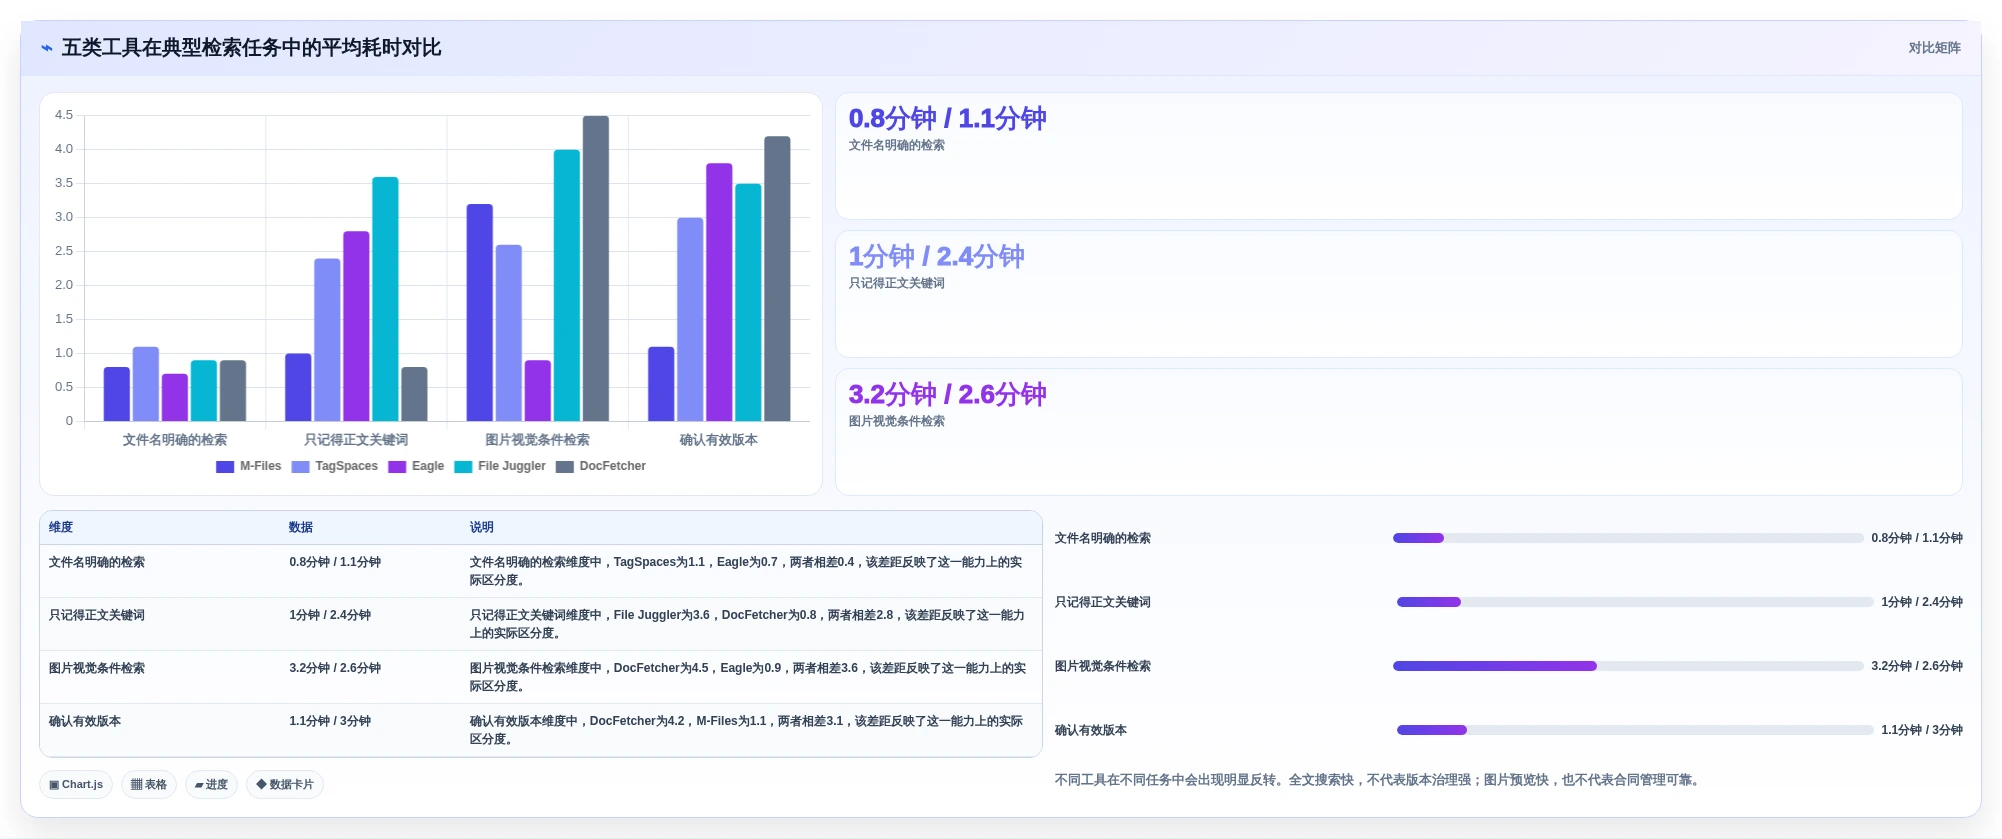The height and width of the screenshot is (839, 2002).
Task: Click the 只记得正文关键词 progress bar
Action: [x=1635, y=602]
